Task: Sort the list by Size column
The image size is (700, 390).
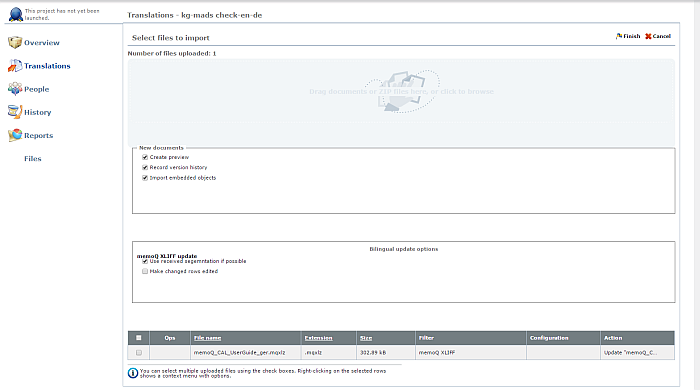Action: tap(366, 338)
